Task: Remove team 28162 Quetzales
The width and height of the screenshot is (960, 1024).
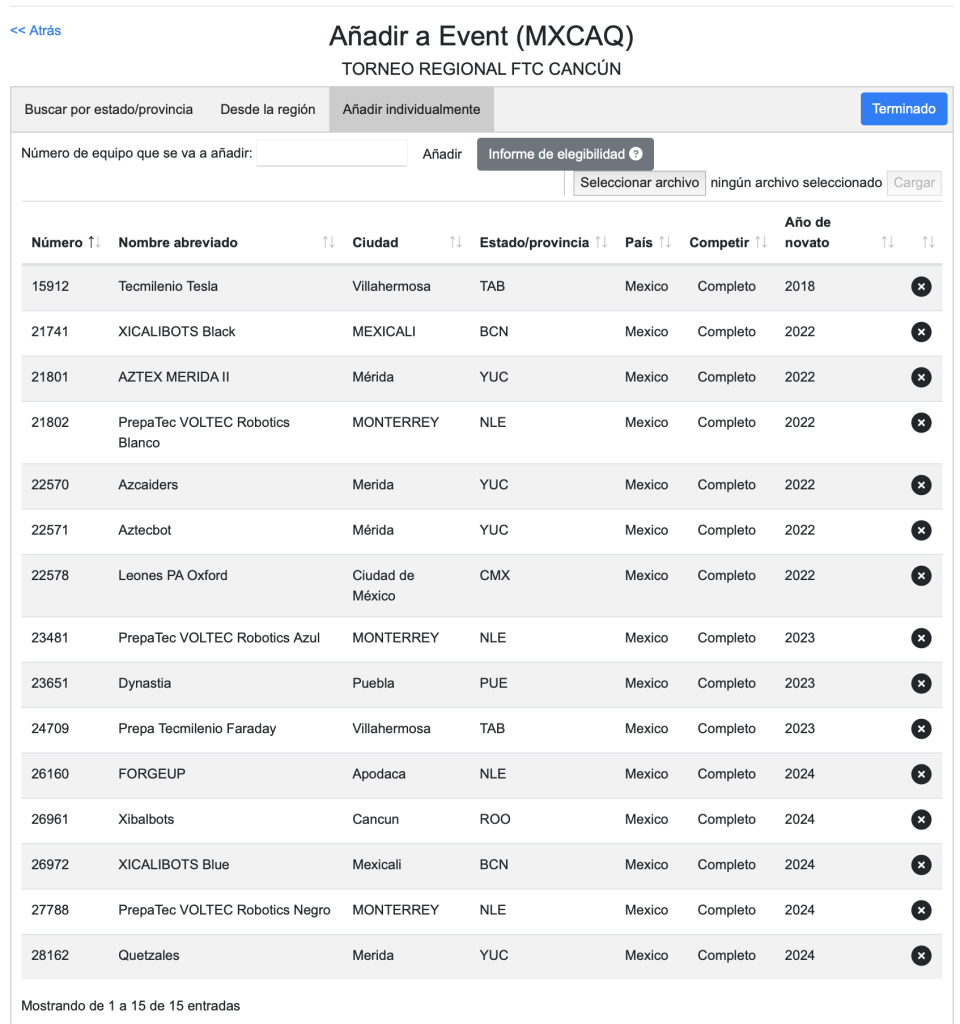Action: pos(921,956)
